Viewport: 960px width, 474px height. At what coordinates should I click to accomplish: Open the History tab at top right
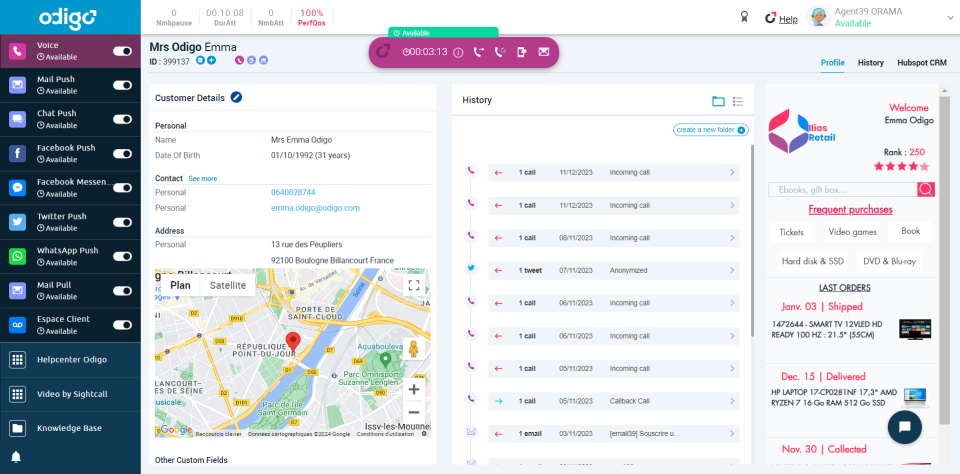coord(870,63)
